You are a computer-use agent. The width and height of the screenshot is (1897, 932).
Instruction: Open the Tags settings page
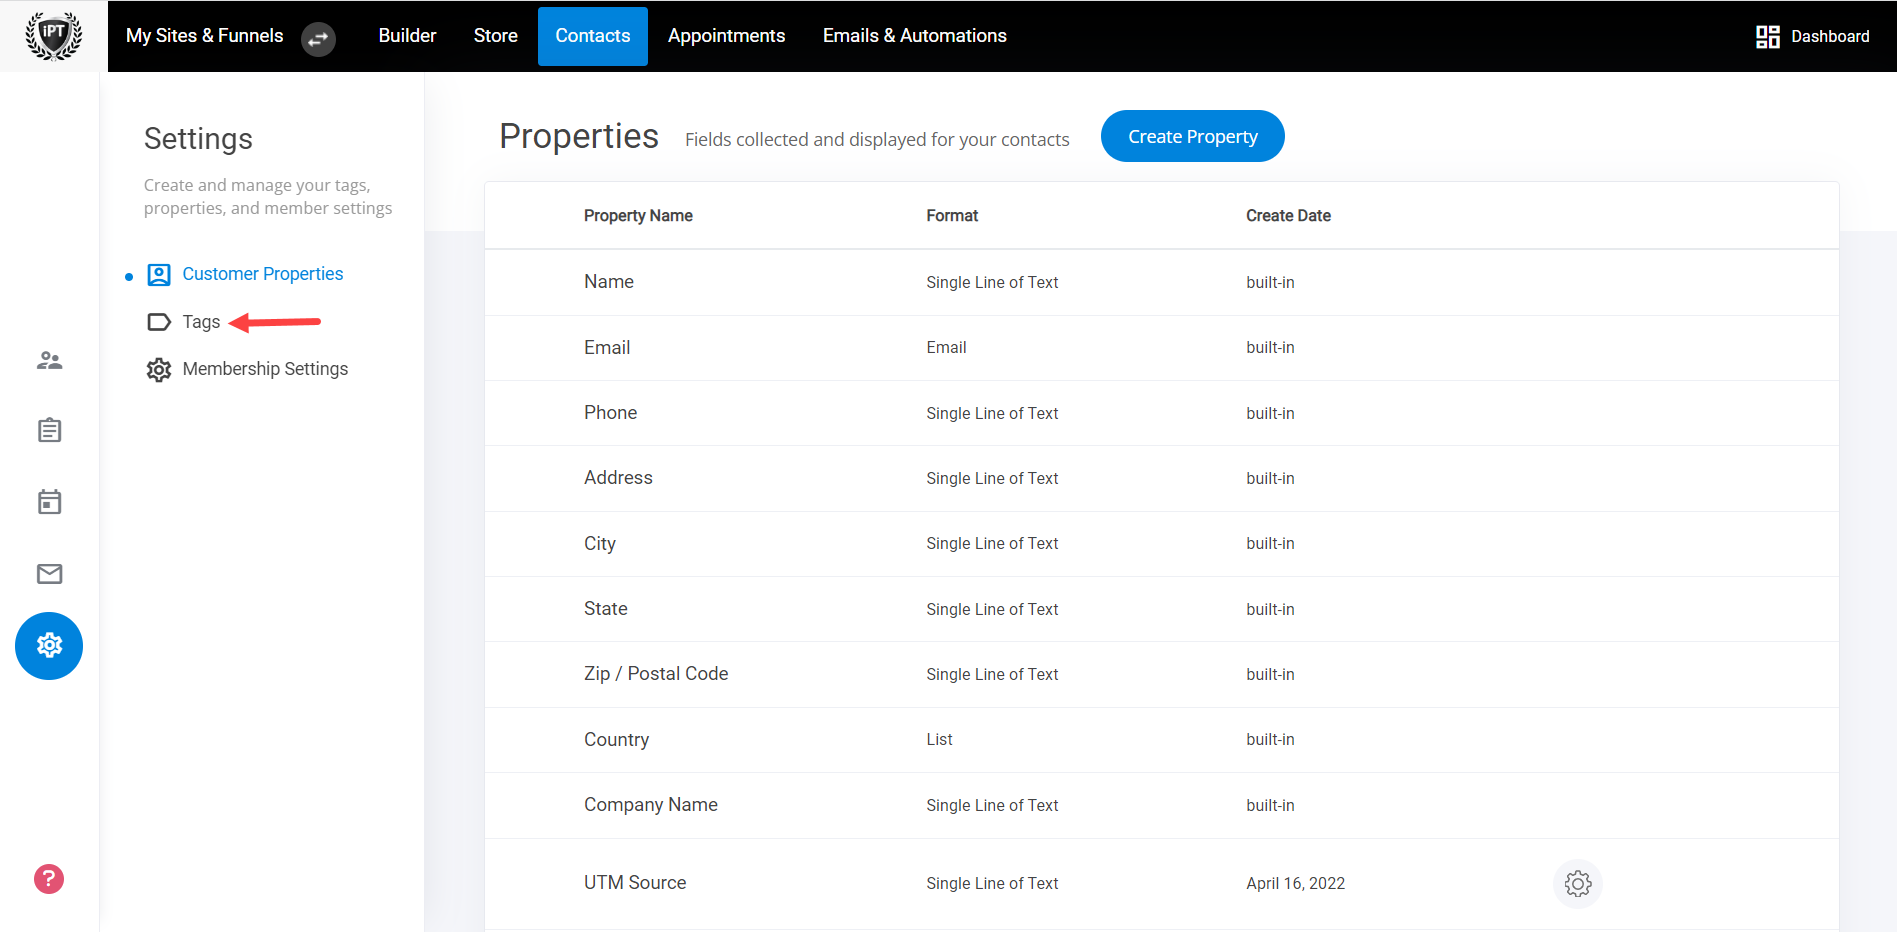pos(201,322)
